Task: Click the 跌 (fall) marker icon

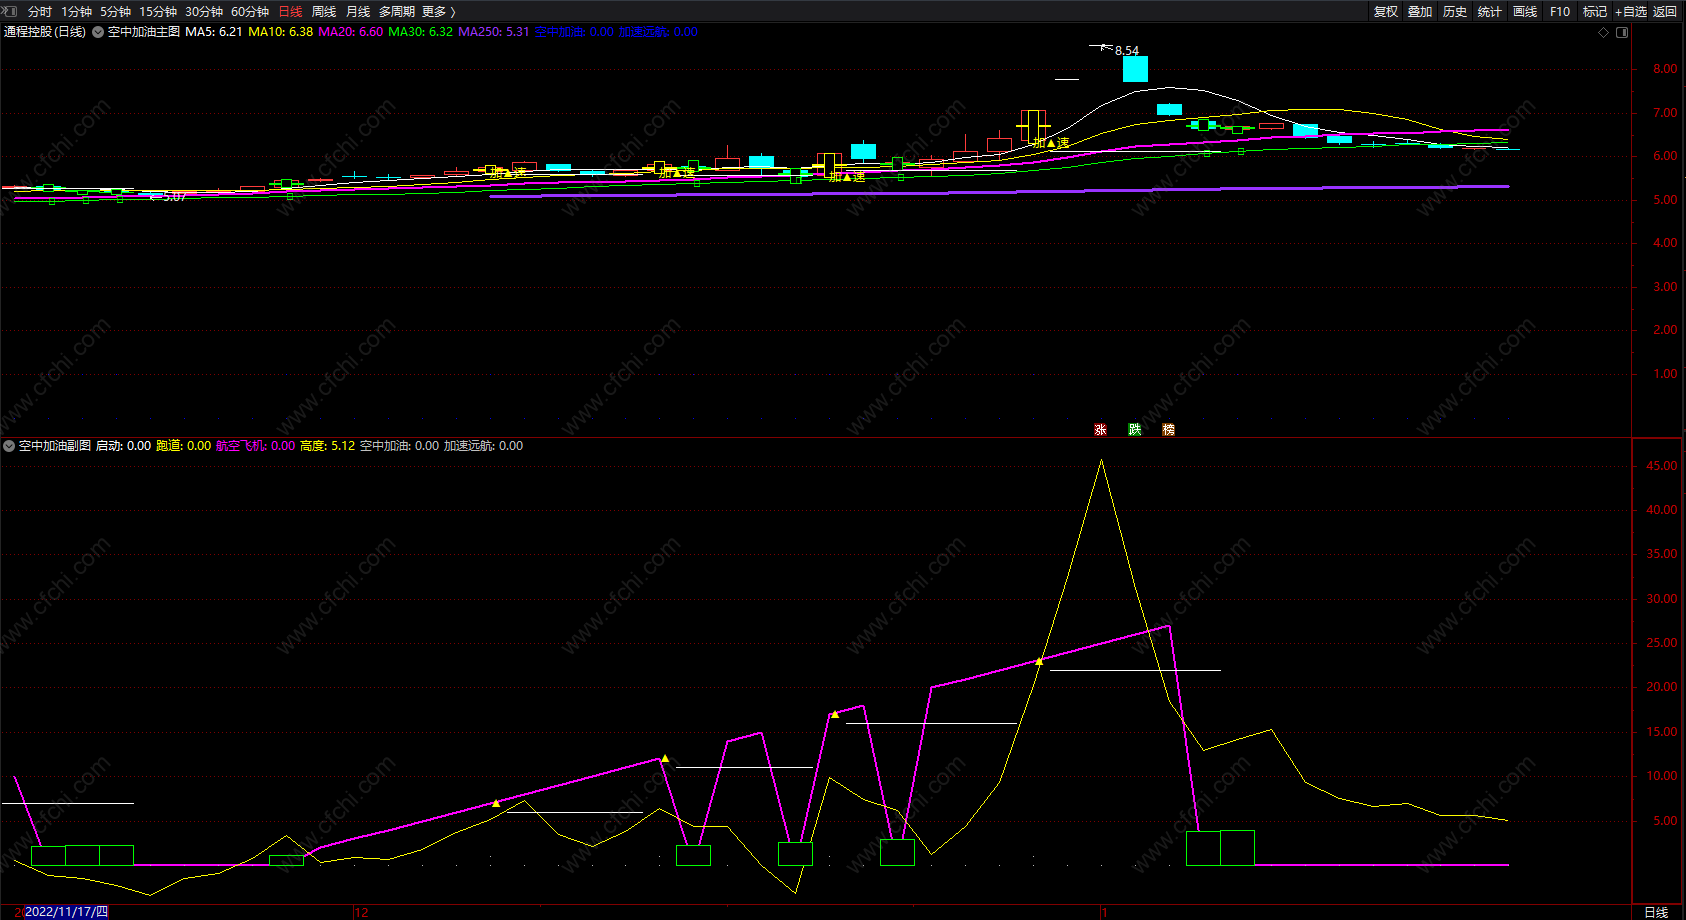Action: (x=1134, y=430)
